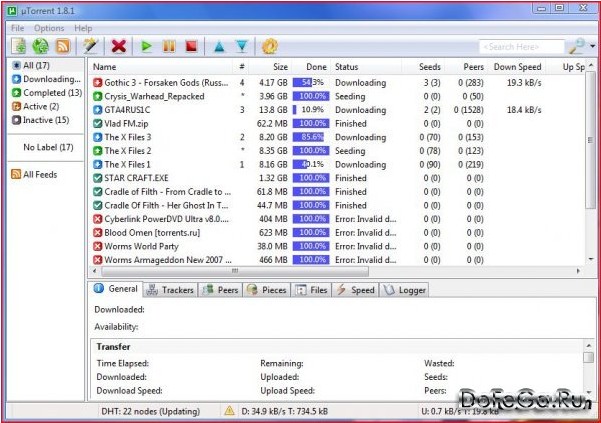Move torrent up the queue arrow
Viewport: 601px width, 423px height.
coord(219,47)
